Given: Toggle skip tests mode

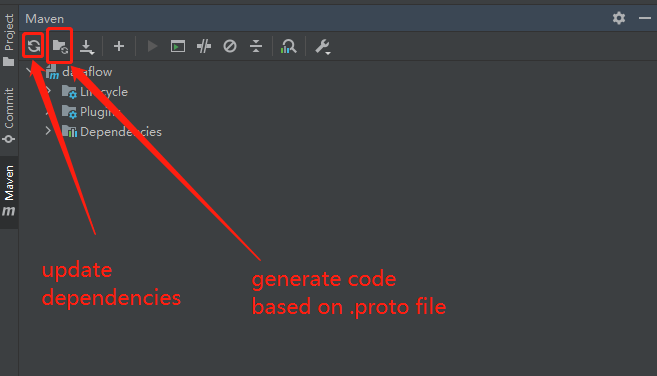Looking at the screenshot, I should (230, 46).
